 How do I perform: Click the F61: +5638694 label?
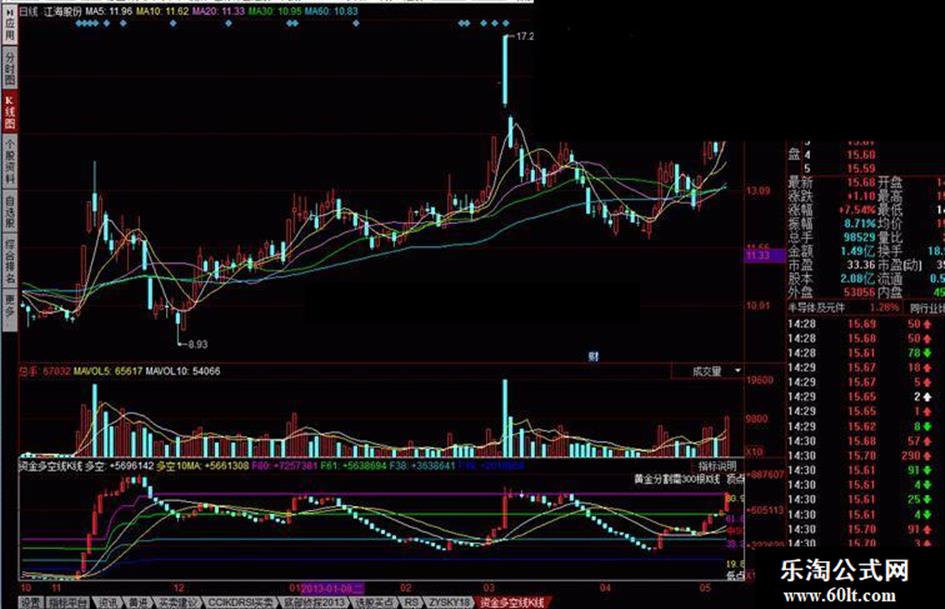[353, 466]
